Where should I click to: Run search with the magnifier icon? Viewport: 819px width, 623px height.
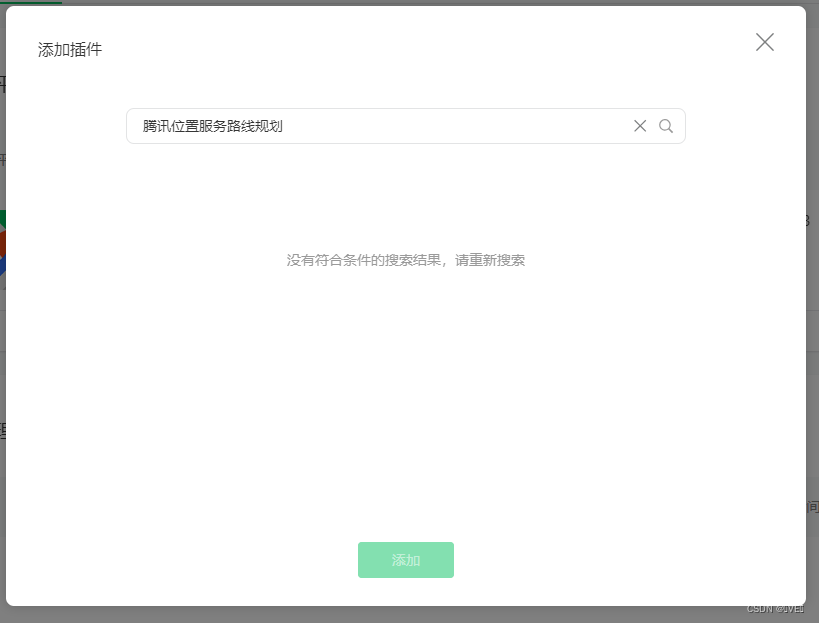point(665,126)
